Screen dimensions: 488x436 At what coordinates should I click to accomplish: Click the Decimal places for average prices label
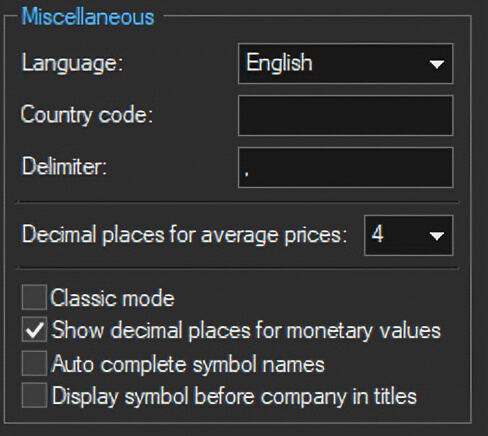coord(184,235)
